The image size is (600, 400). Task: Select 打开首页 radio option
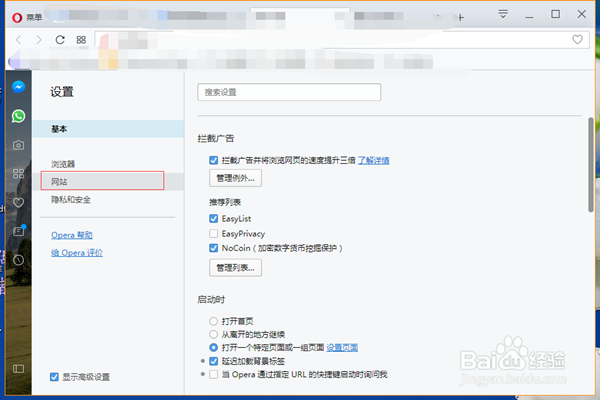point(214,321)
